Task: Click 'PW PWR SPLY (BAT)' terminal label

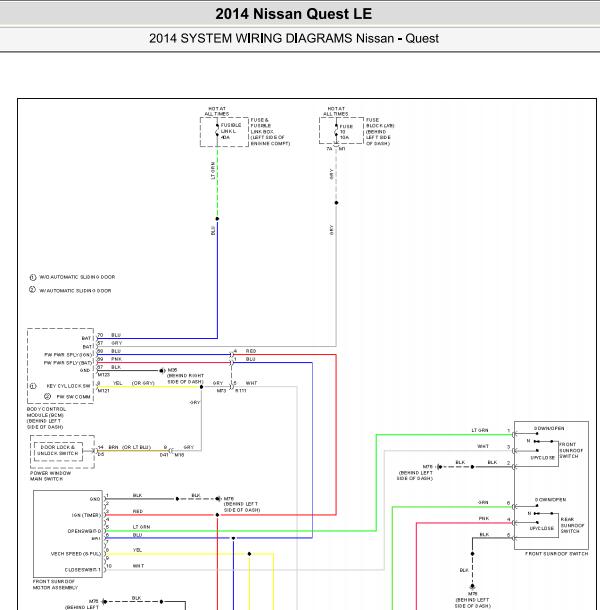Action: tap(68, 363)
